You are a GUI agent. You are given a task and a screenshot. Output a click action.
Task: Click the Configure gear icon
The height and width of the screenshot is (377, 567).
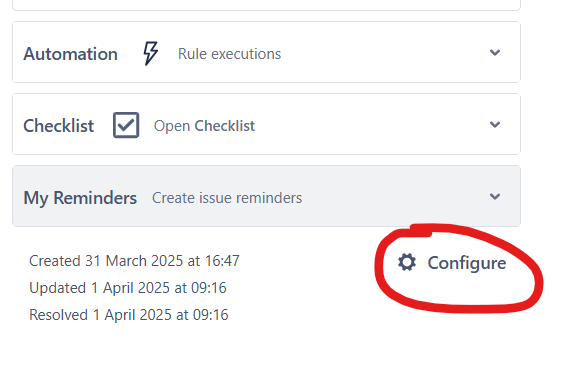[x=407, y=262]
